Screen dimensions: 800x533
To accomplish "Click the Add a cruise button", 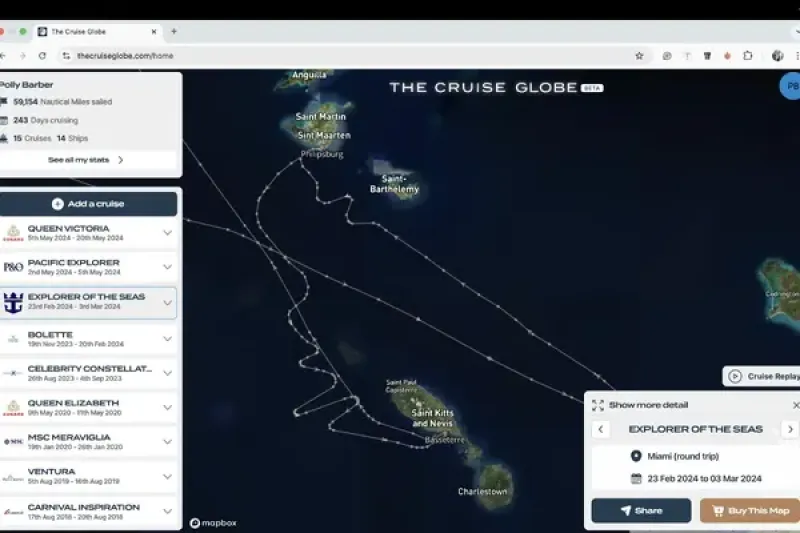I will coord(88,204).
